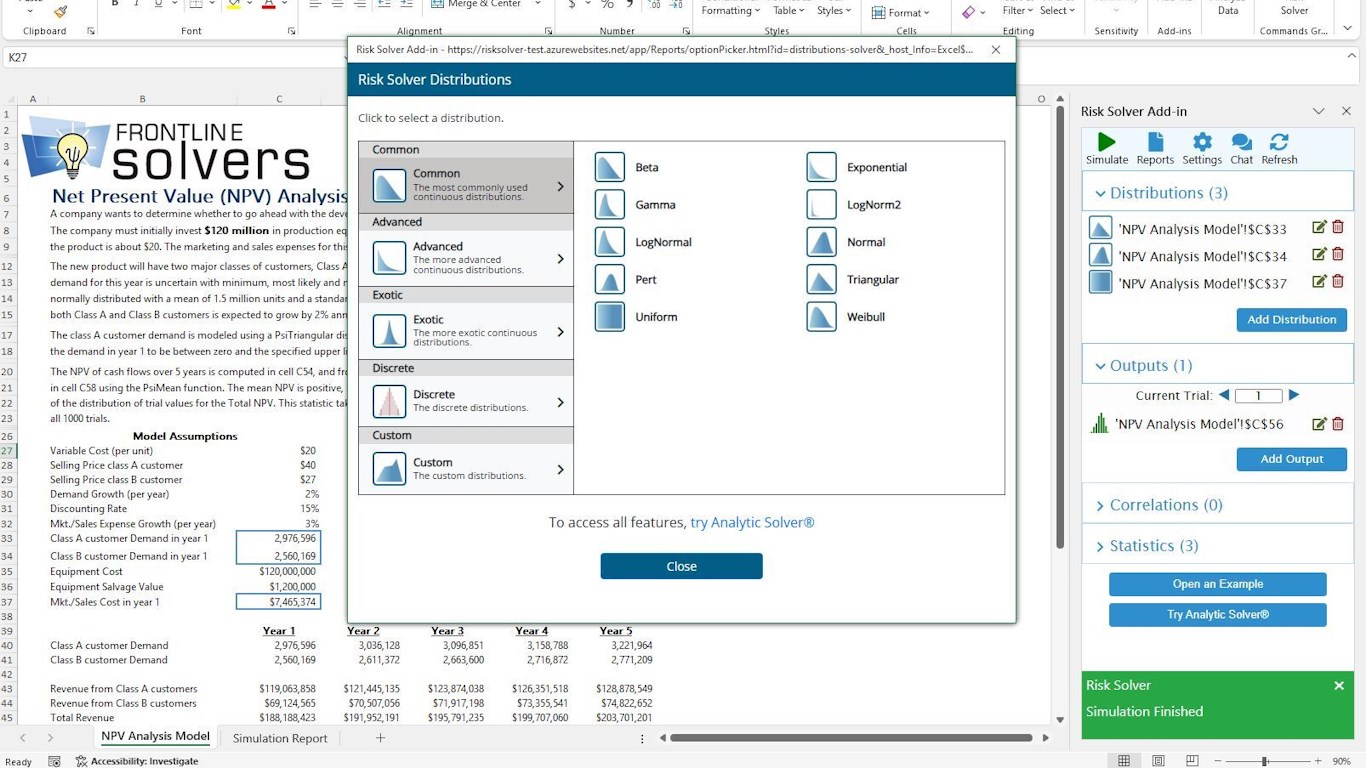Select the Weibull distribution icon

click(x=821, y=317)
